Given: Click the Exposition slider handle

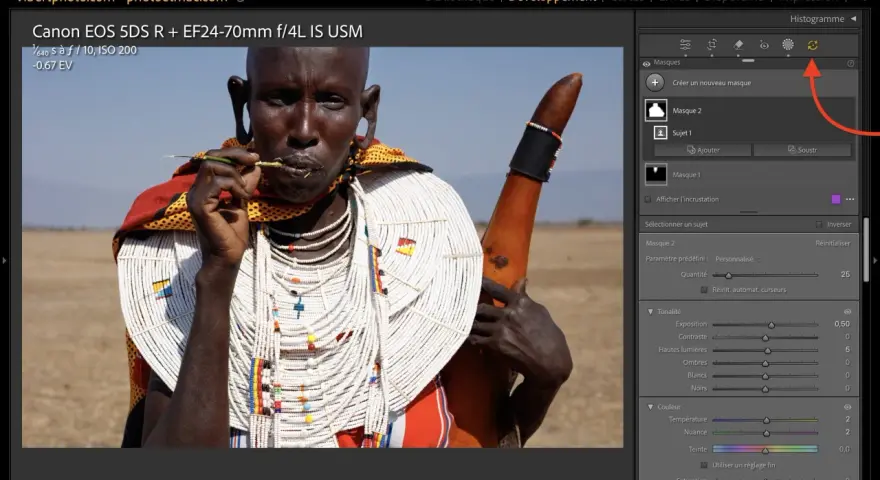Looking at the screenshot, I should tap(771, 325).
